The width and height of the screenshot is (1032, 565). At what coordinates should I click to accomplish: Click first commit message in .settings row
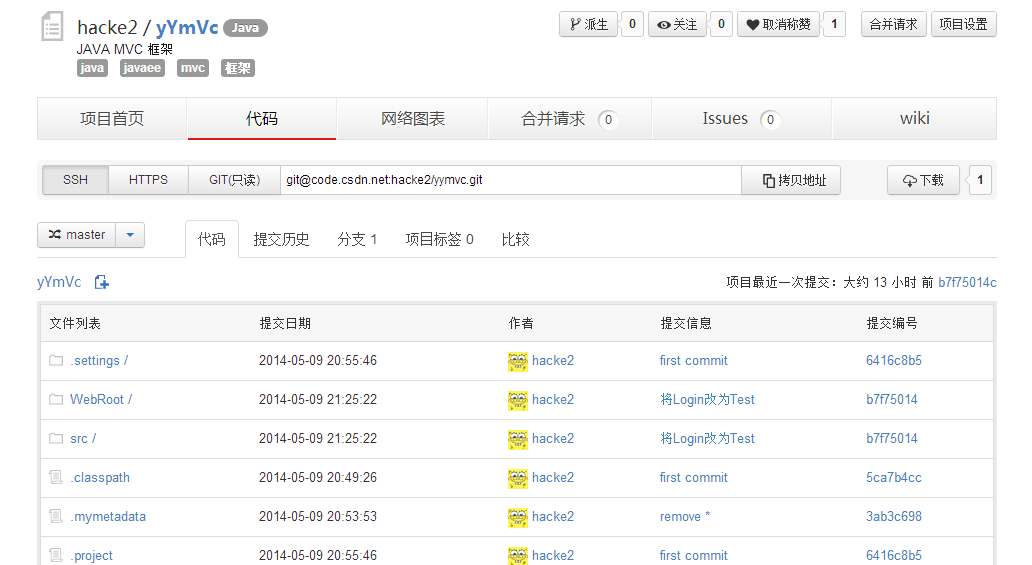pos(694,361)
